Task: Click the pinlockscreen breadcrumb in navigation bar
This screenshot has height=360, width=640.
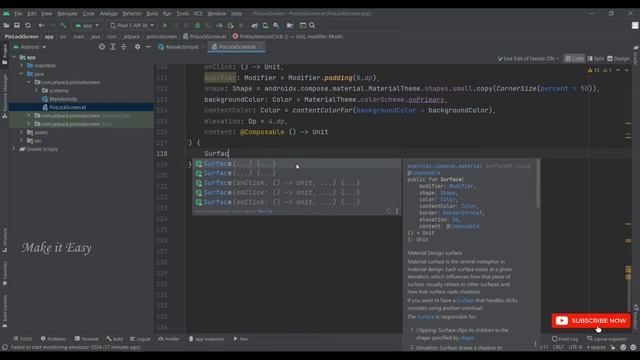Action: [162, 36]
